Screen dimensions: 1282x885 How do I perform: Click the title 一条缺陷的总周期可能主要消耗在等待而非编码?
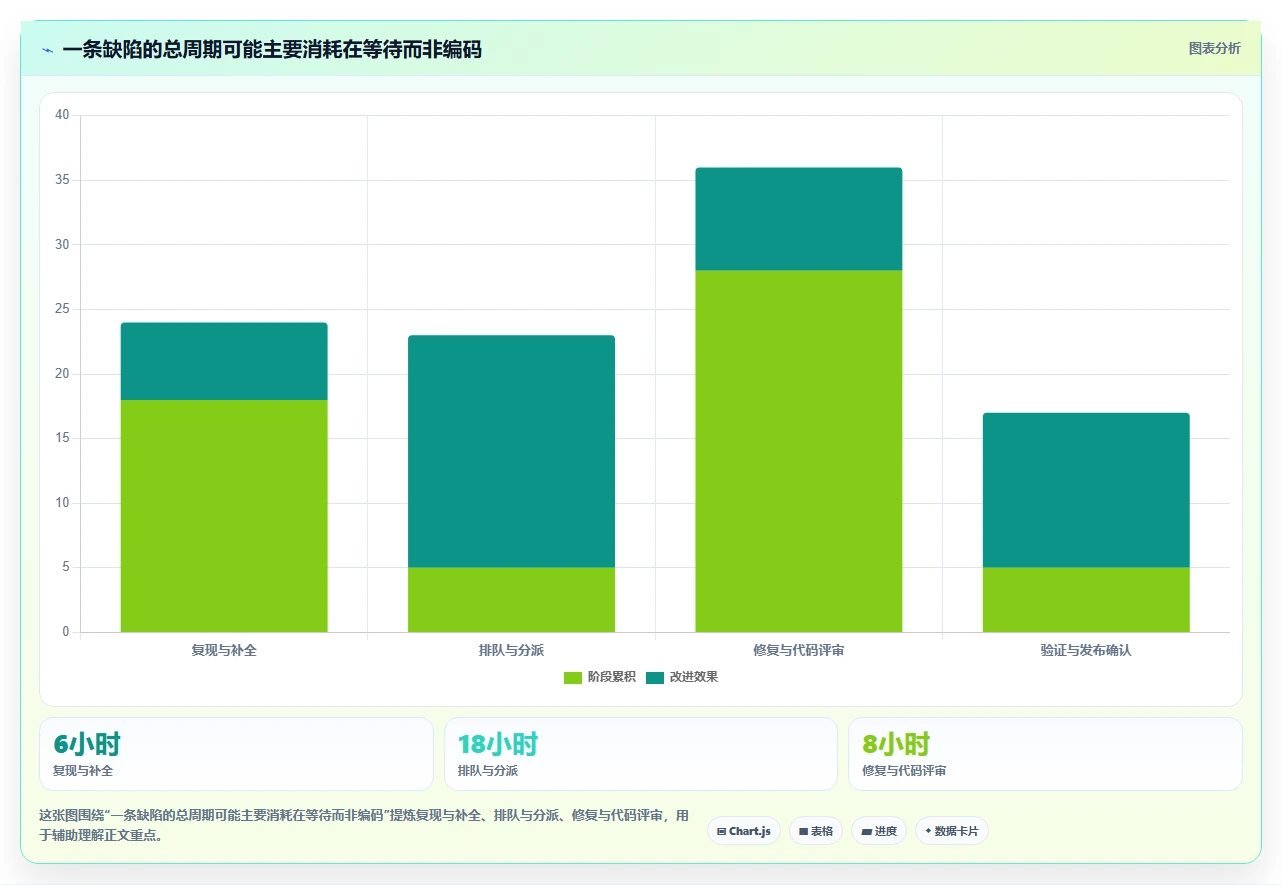[x=272, y=50]
